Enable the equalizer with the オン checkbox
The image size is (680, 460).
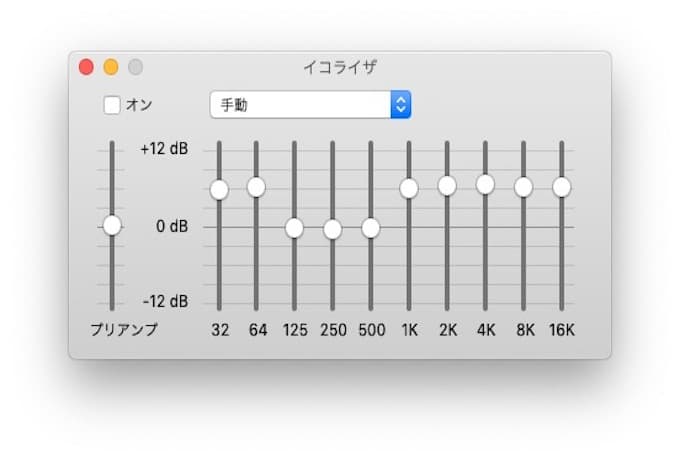point(112,105)
